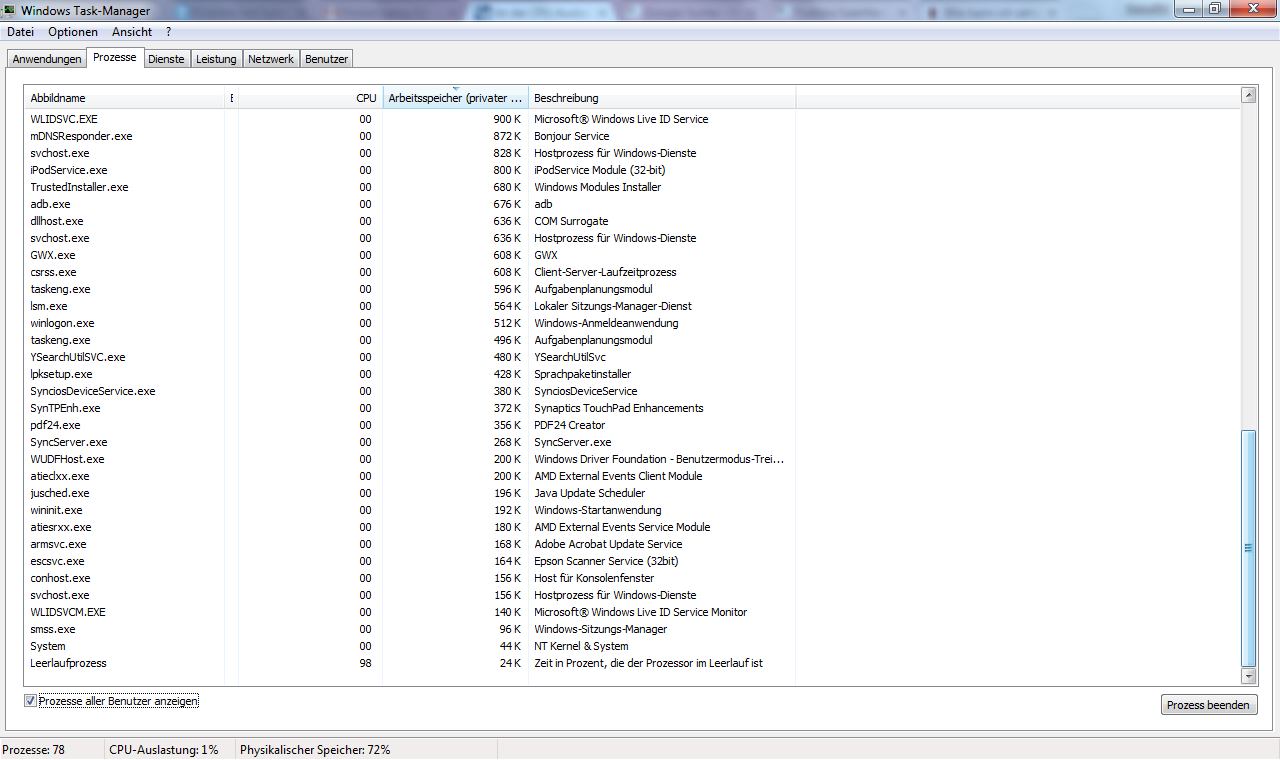The width and height of the screenshot is (1280, 760).
Task: Open the ? help menu
Action: (169, 32)
